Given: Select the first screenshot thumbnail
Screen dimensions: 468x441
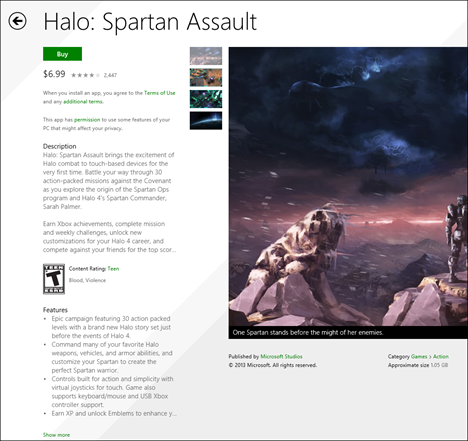Looking at the screenshot, I should pyautogui.click(x=206, y=56).
